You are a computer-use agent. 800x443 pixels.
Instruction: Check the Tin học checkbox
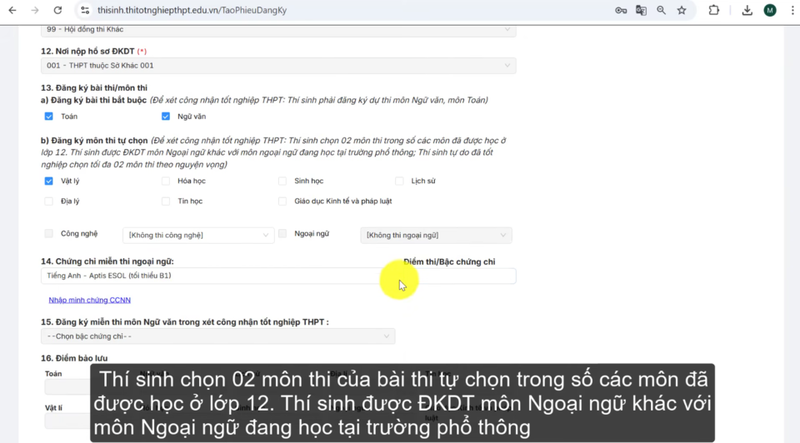tap(165, 201)
